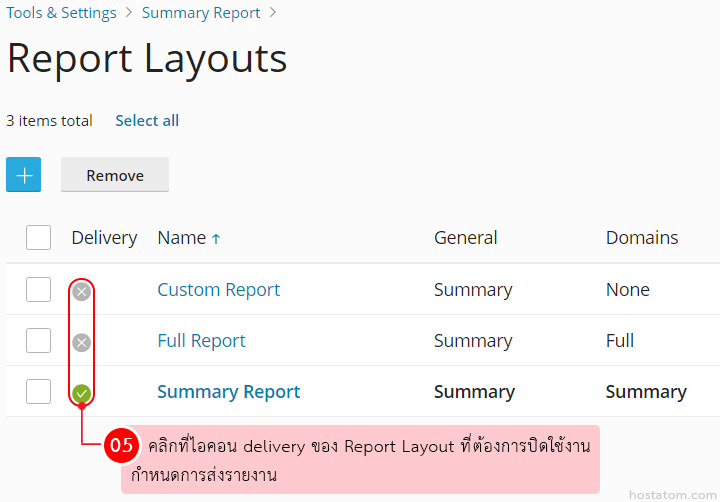Tick the Summary Report row checkbox

click(x=38, y=392)
